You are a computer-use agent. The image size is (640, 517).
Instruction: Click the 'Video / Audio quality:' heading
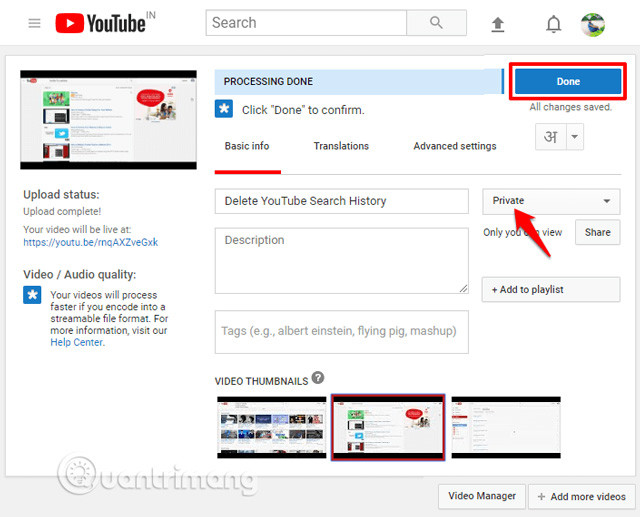pyautogui.click(x=80, y=275)
